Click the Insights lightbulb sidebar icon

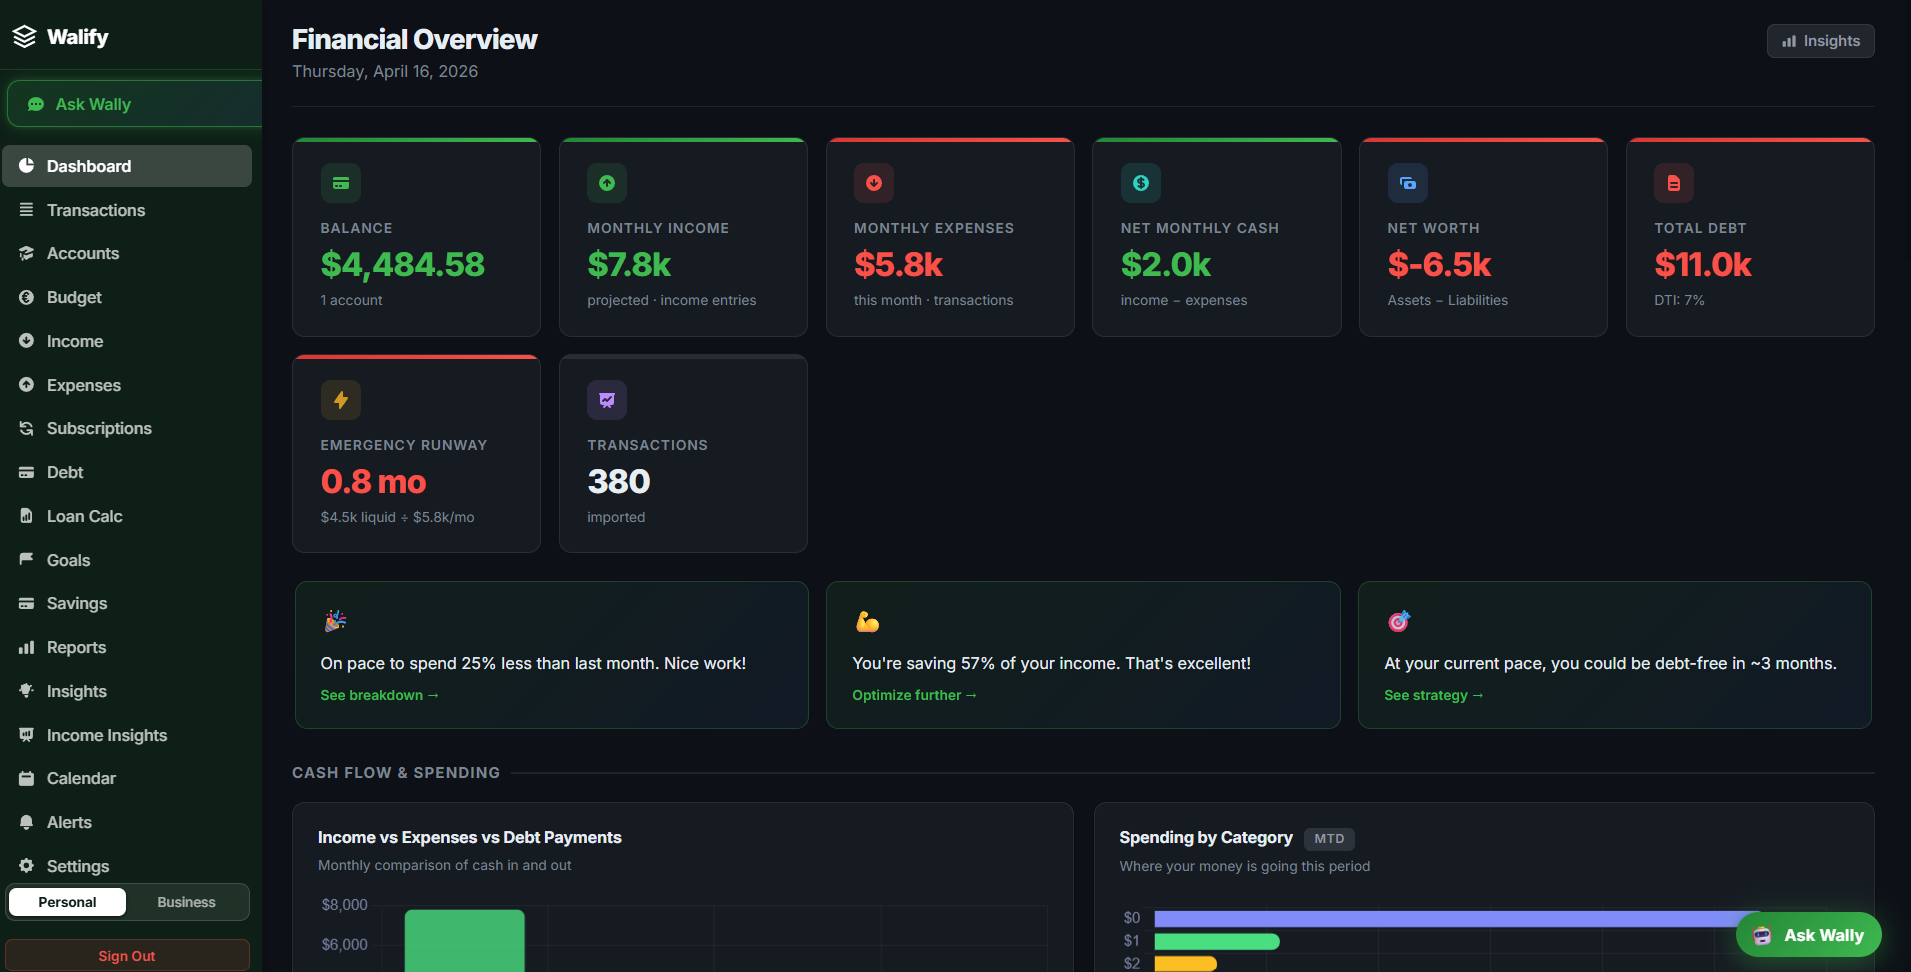tap(27, 691)
